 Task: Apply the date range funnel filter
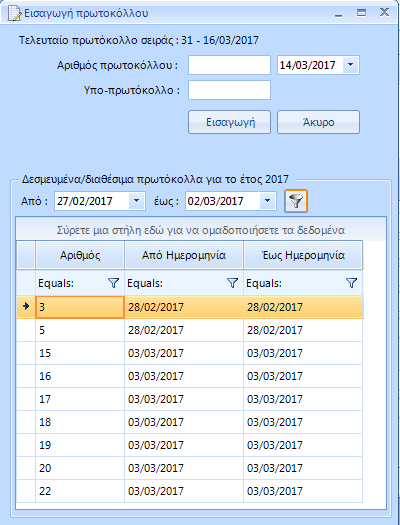pos(296,201)
